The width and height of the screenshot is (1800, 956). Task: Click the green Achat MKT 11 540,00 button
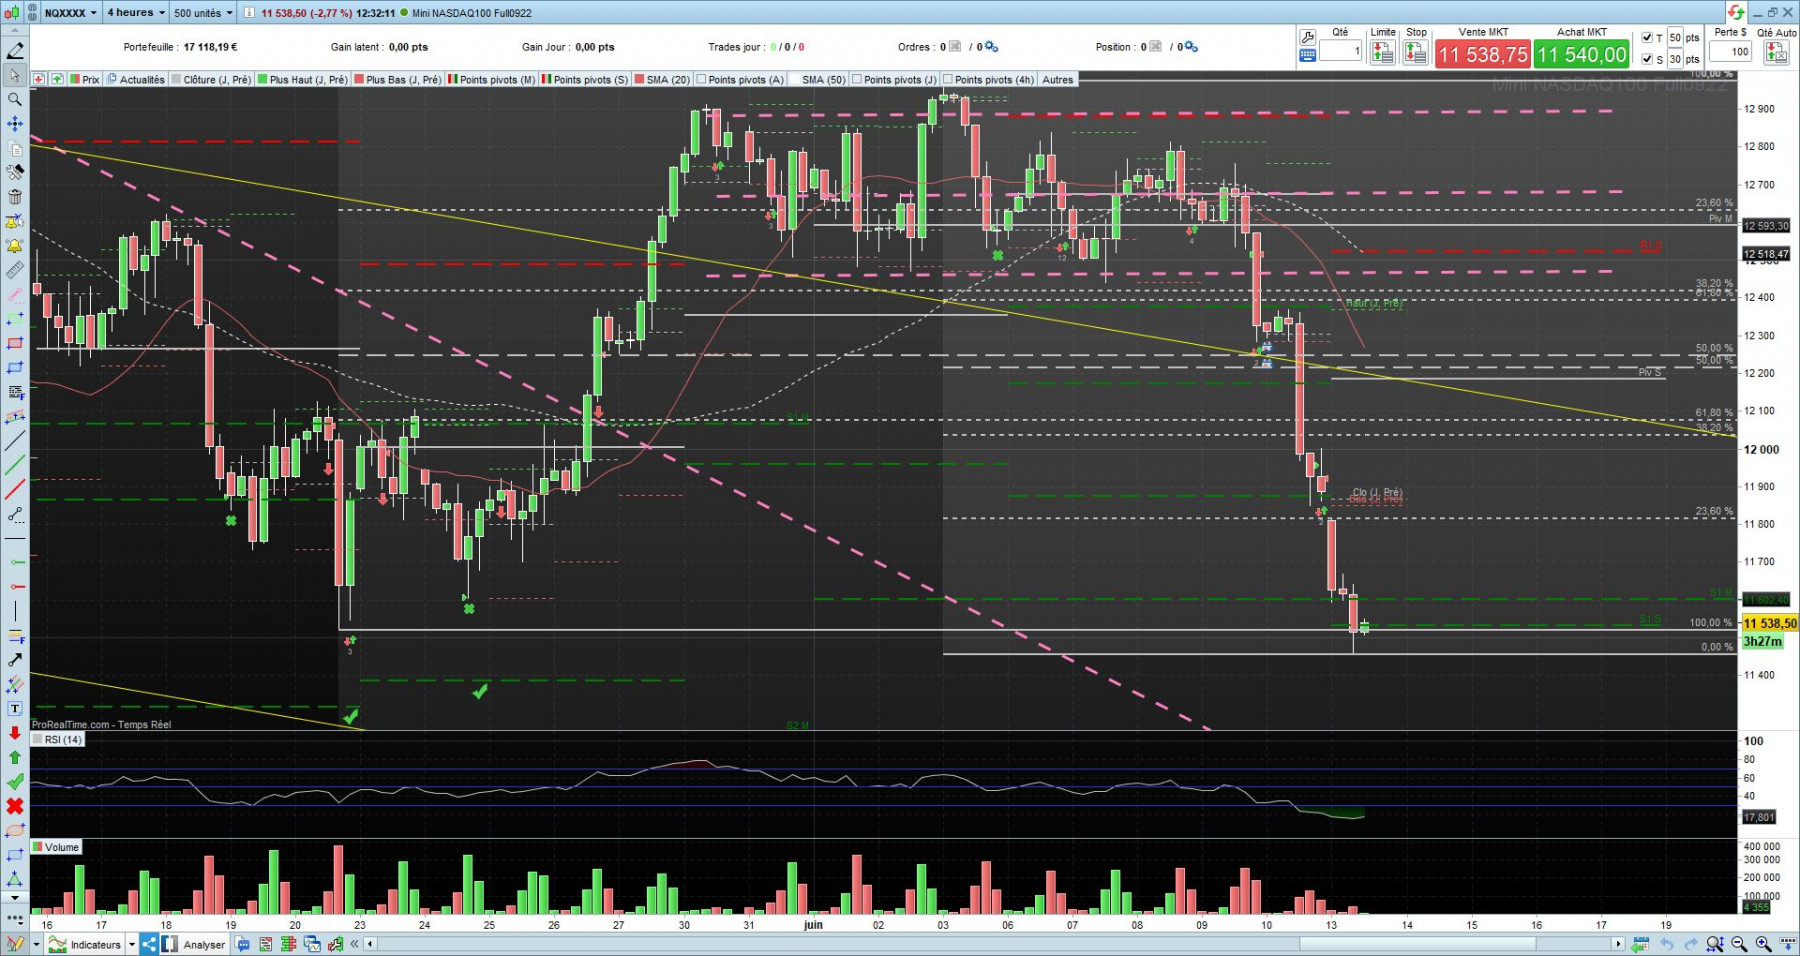[x=1582, y=54]
